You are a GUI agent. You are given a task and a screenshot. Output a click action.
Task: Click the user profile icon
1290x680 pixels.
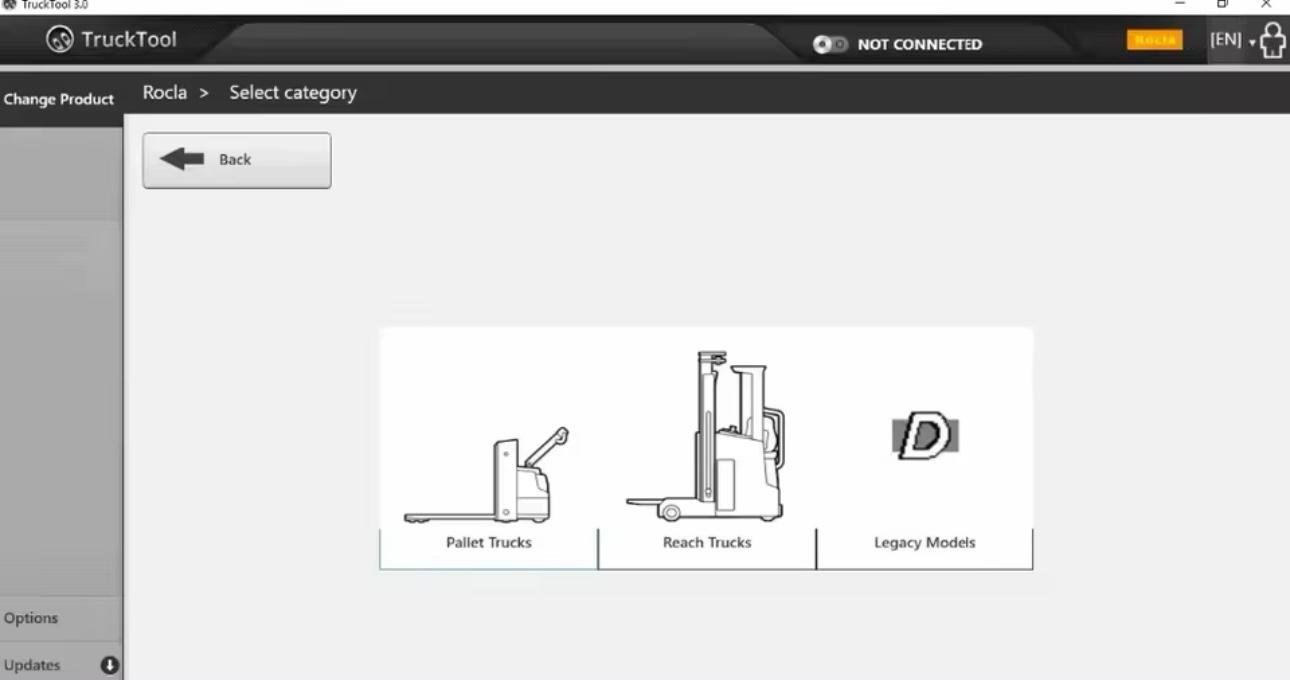pyautogui.click(x=1272, y=41)
